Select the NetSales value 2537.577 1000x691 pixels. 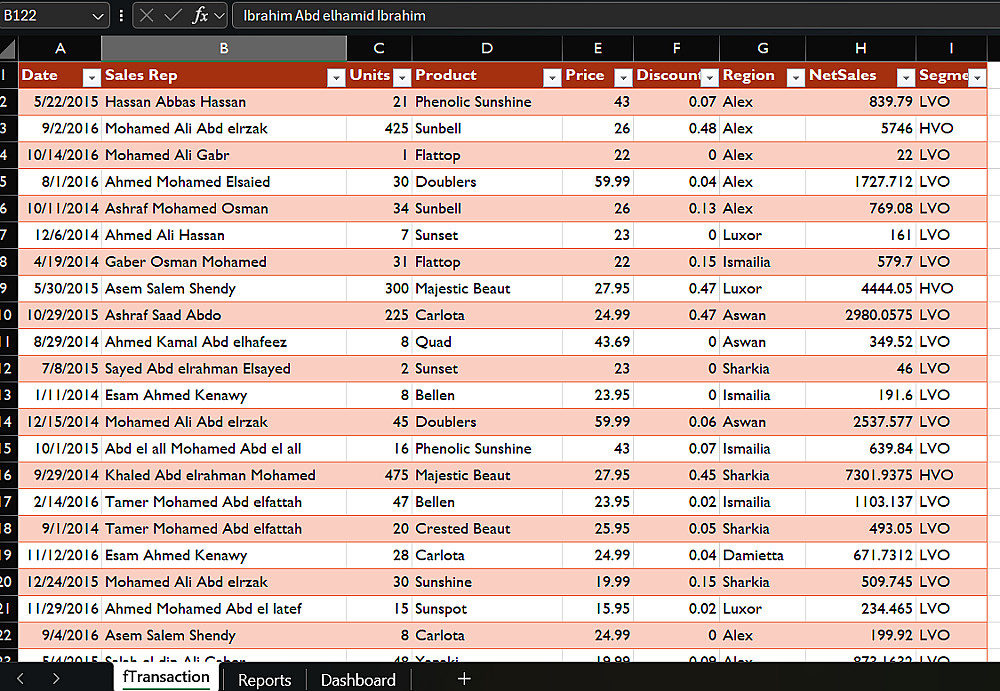tap(860, 422)
